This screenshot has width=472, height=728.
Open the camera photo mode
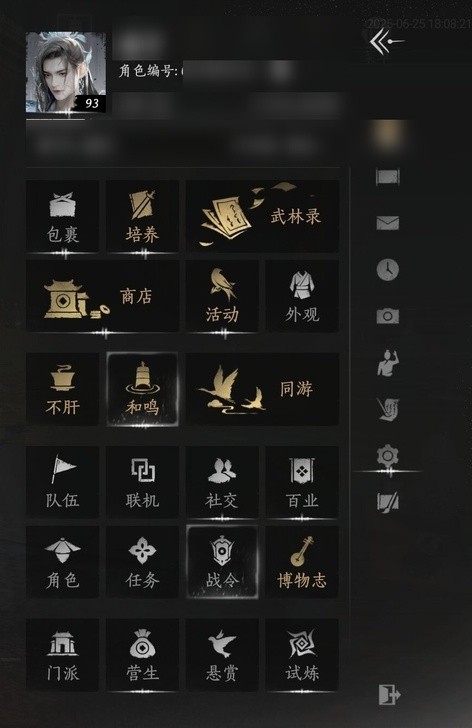coord(388,316)
